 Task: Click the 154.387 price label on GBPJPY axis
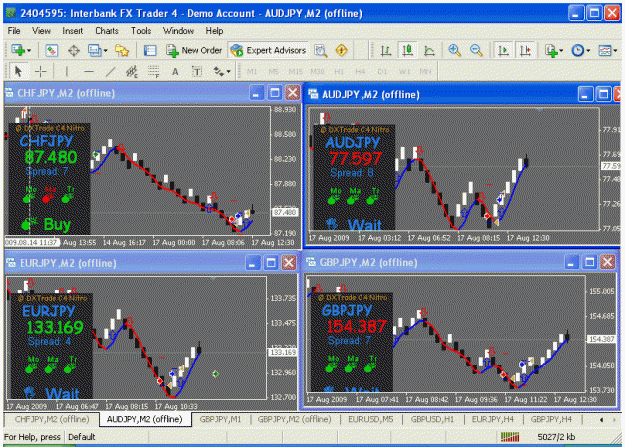pyautogui.click(x=601, y=339)
